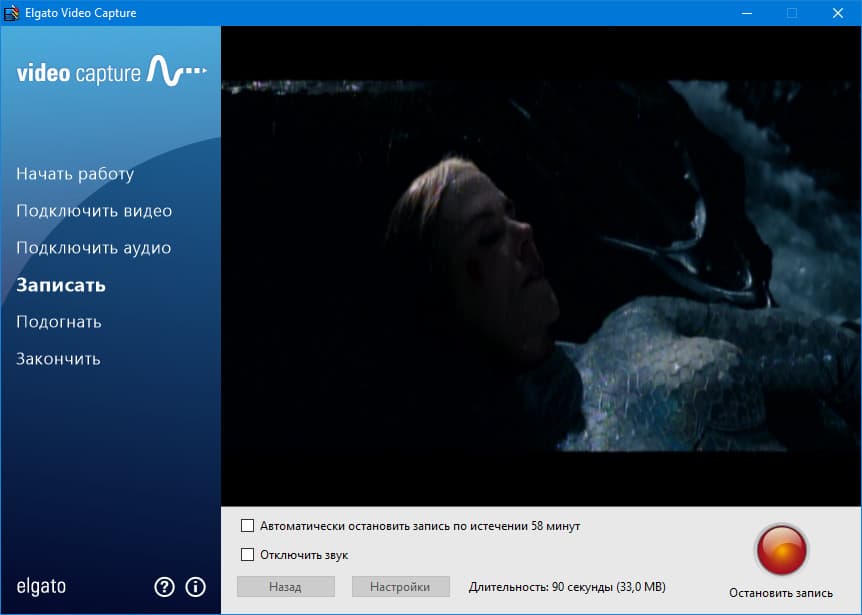Jump to 'Закончить' step
Viewport: 862px width, 615px height.
click(x=58, y=359)
